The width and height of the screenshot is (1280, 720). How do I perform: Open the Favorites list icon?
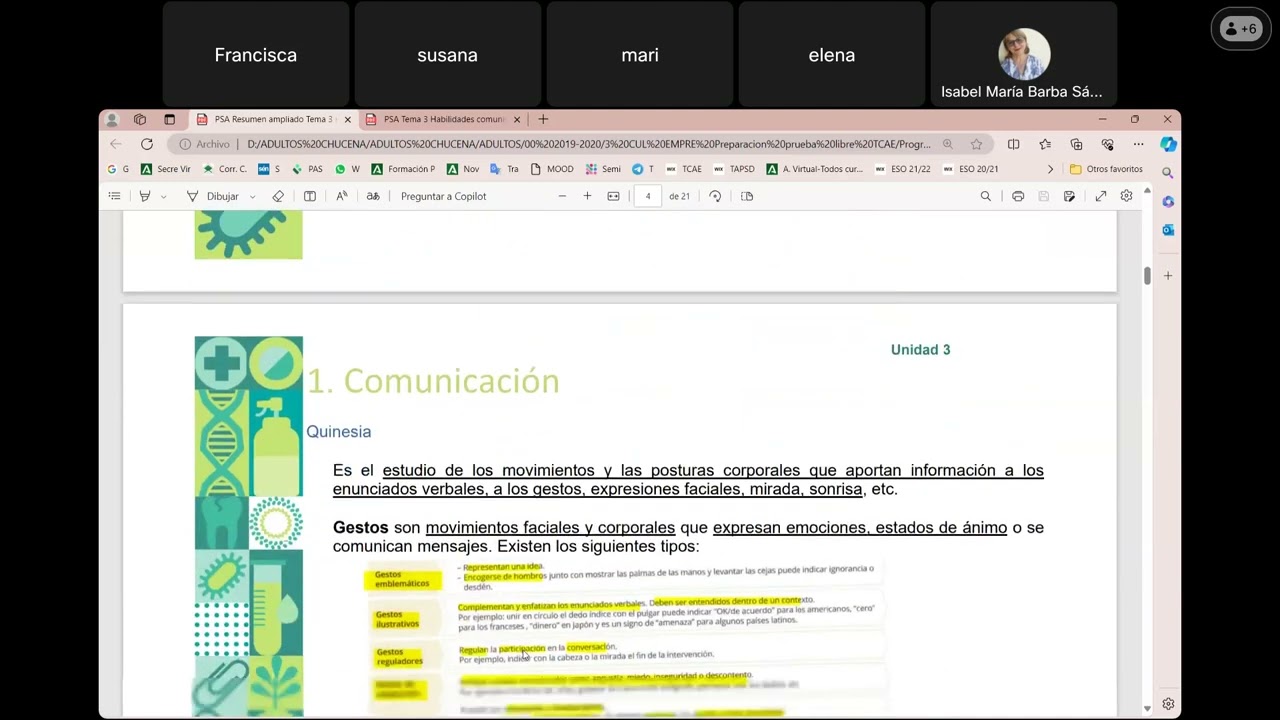[x=1045, y=144]
